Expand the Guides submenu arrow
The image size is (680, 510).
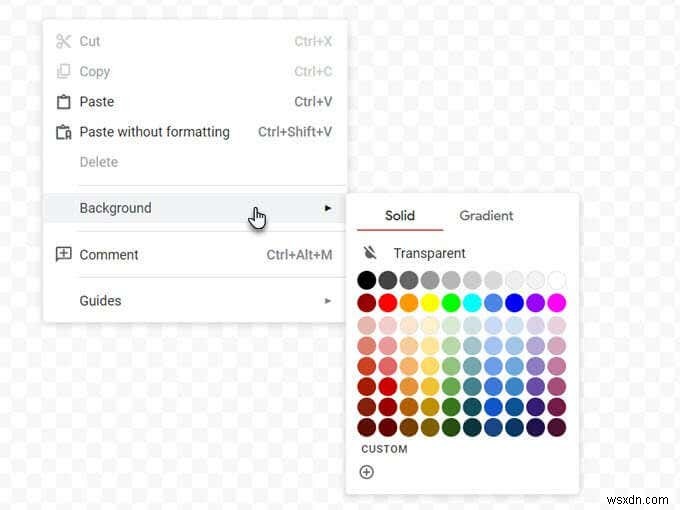pos(328,301)
